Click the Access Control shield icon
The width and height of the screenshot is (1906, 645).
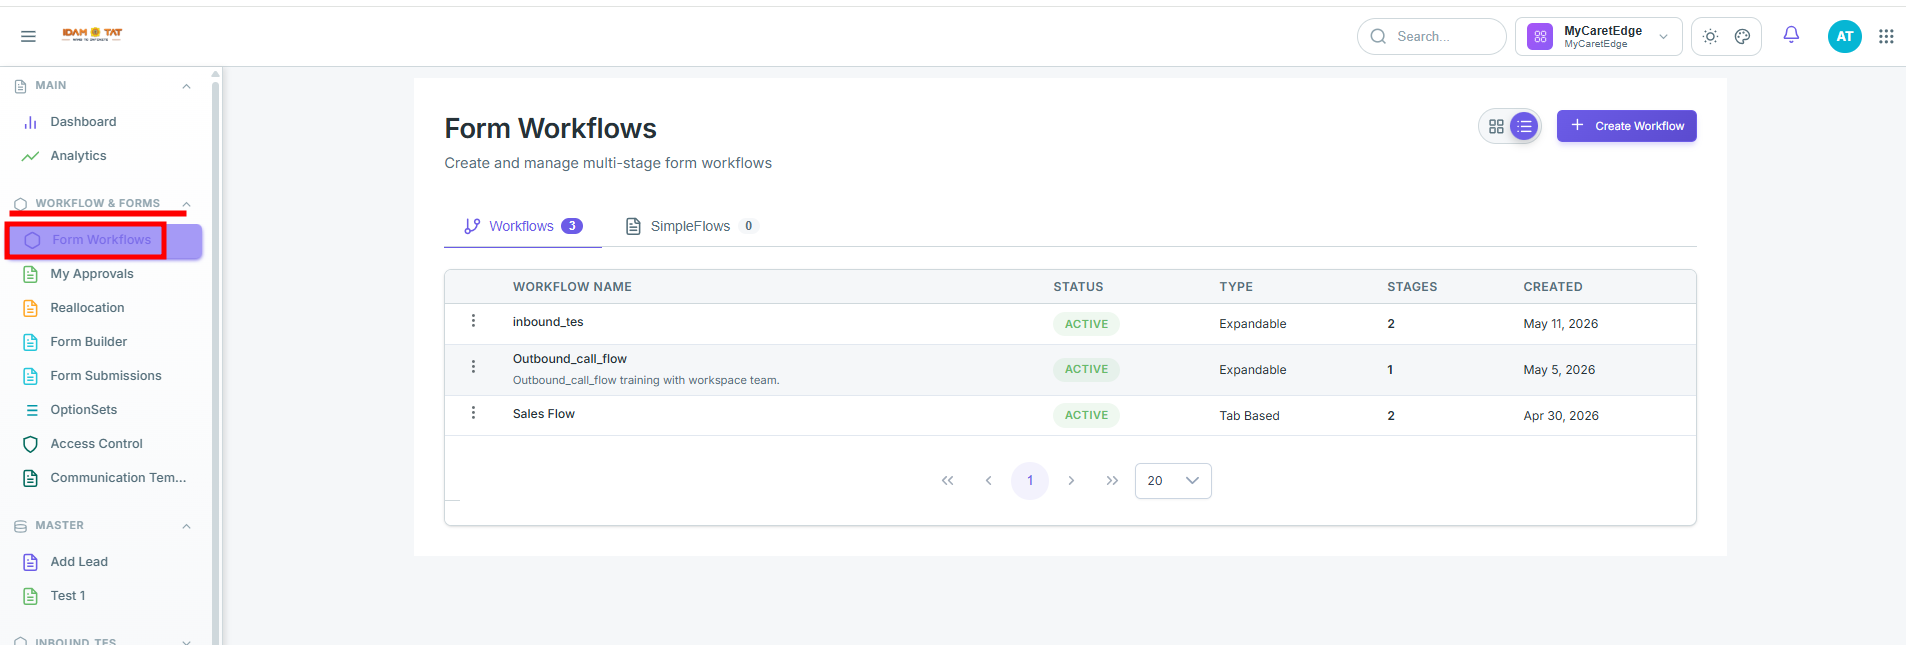(x=31, y=444)
